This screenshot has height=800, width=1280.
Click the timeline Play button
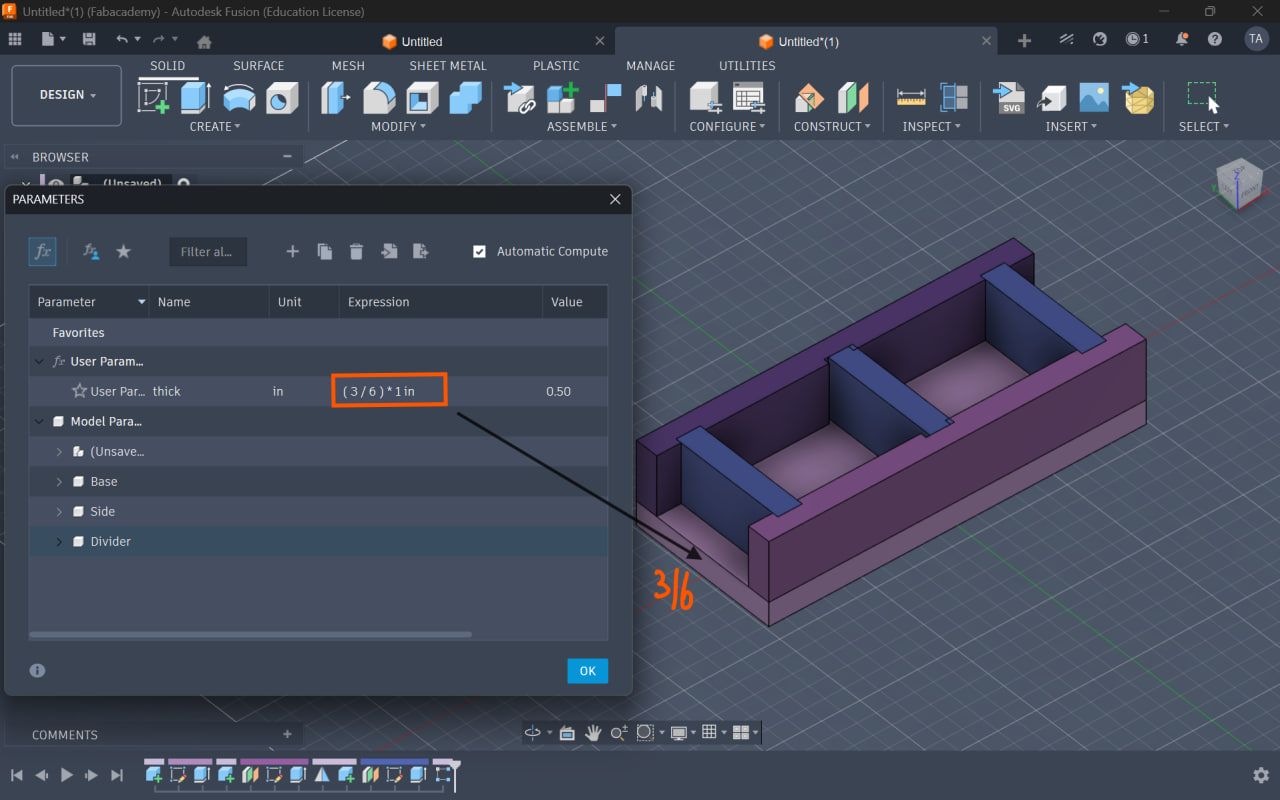[x=67, y=775]
